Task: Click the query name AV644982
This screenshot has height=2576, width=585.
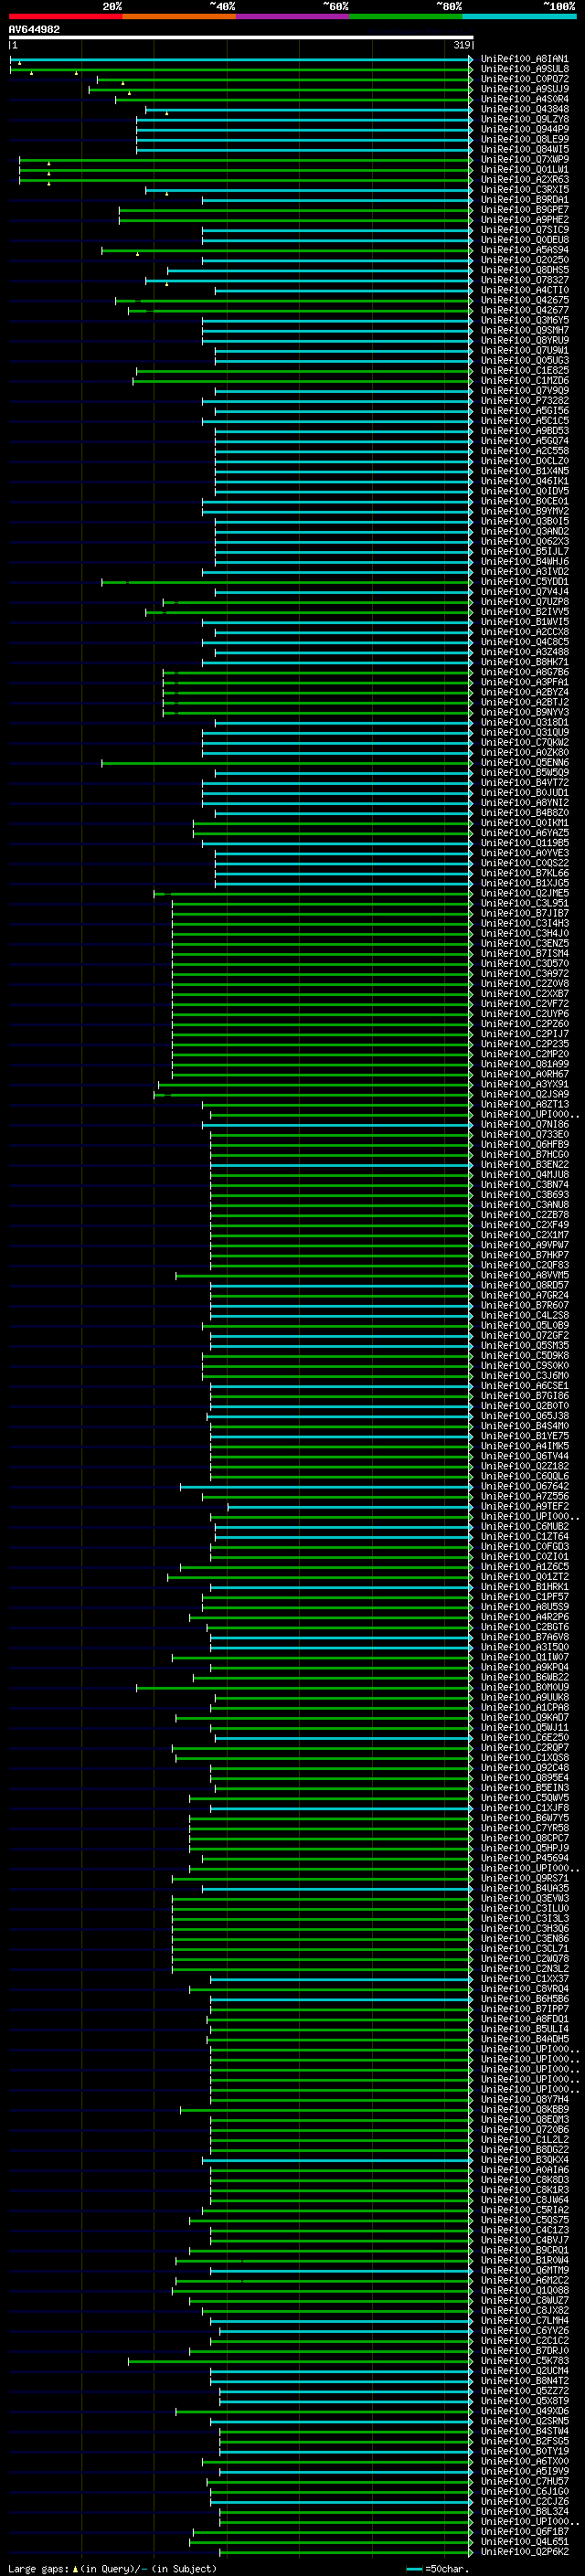Action: tap(34, 29)
